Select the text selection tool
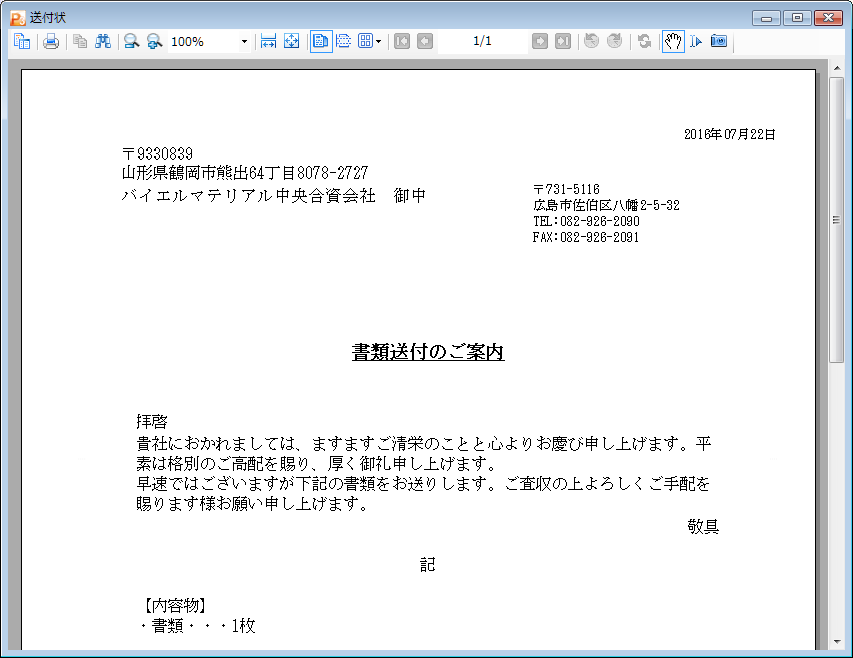853x658 pixels. (696, 41)
